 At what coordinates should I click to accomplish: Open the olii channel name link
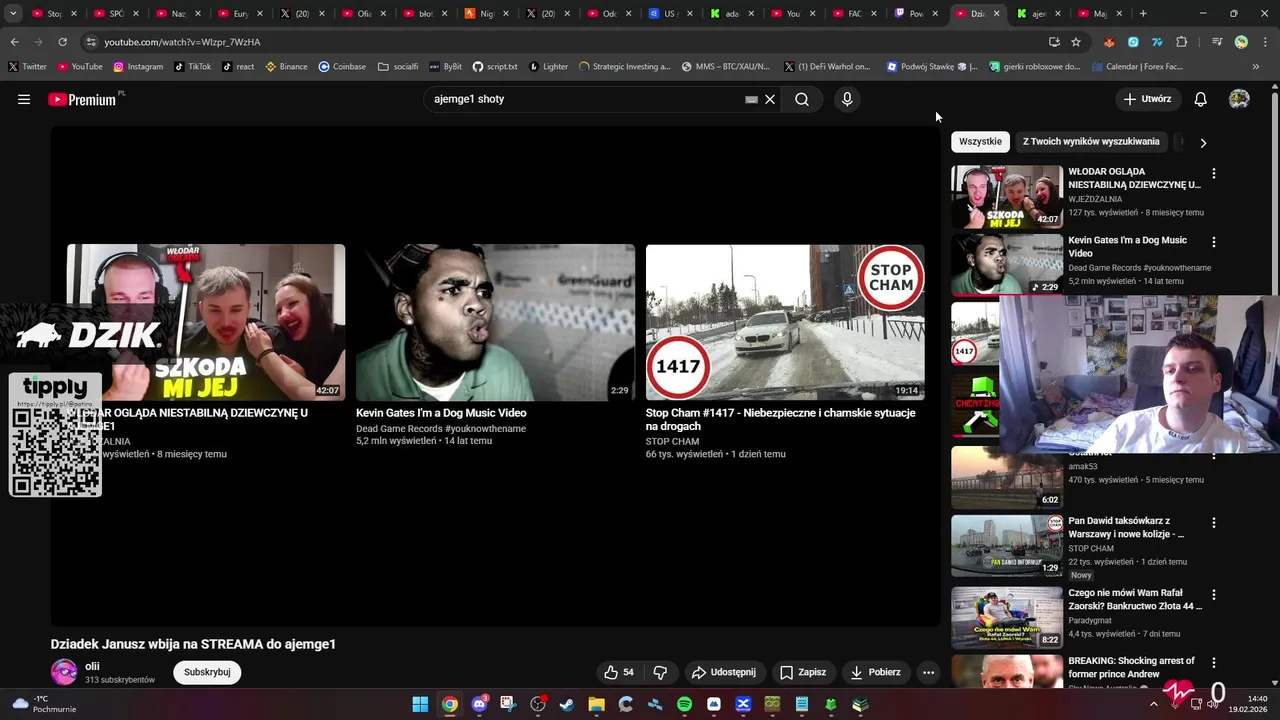tap(92, 666)
